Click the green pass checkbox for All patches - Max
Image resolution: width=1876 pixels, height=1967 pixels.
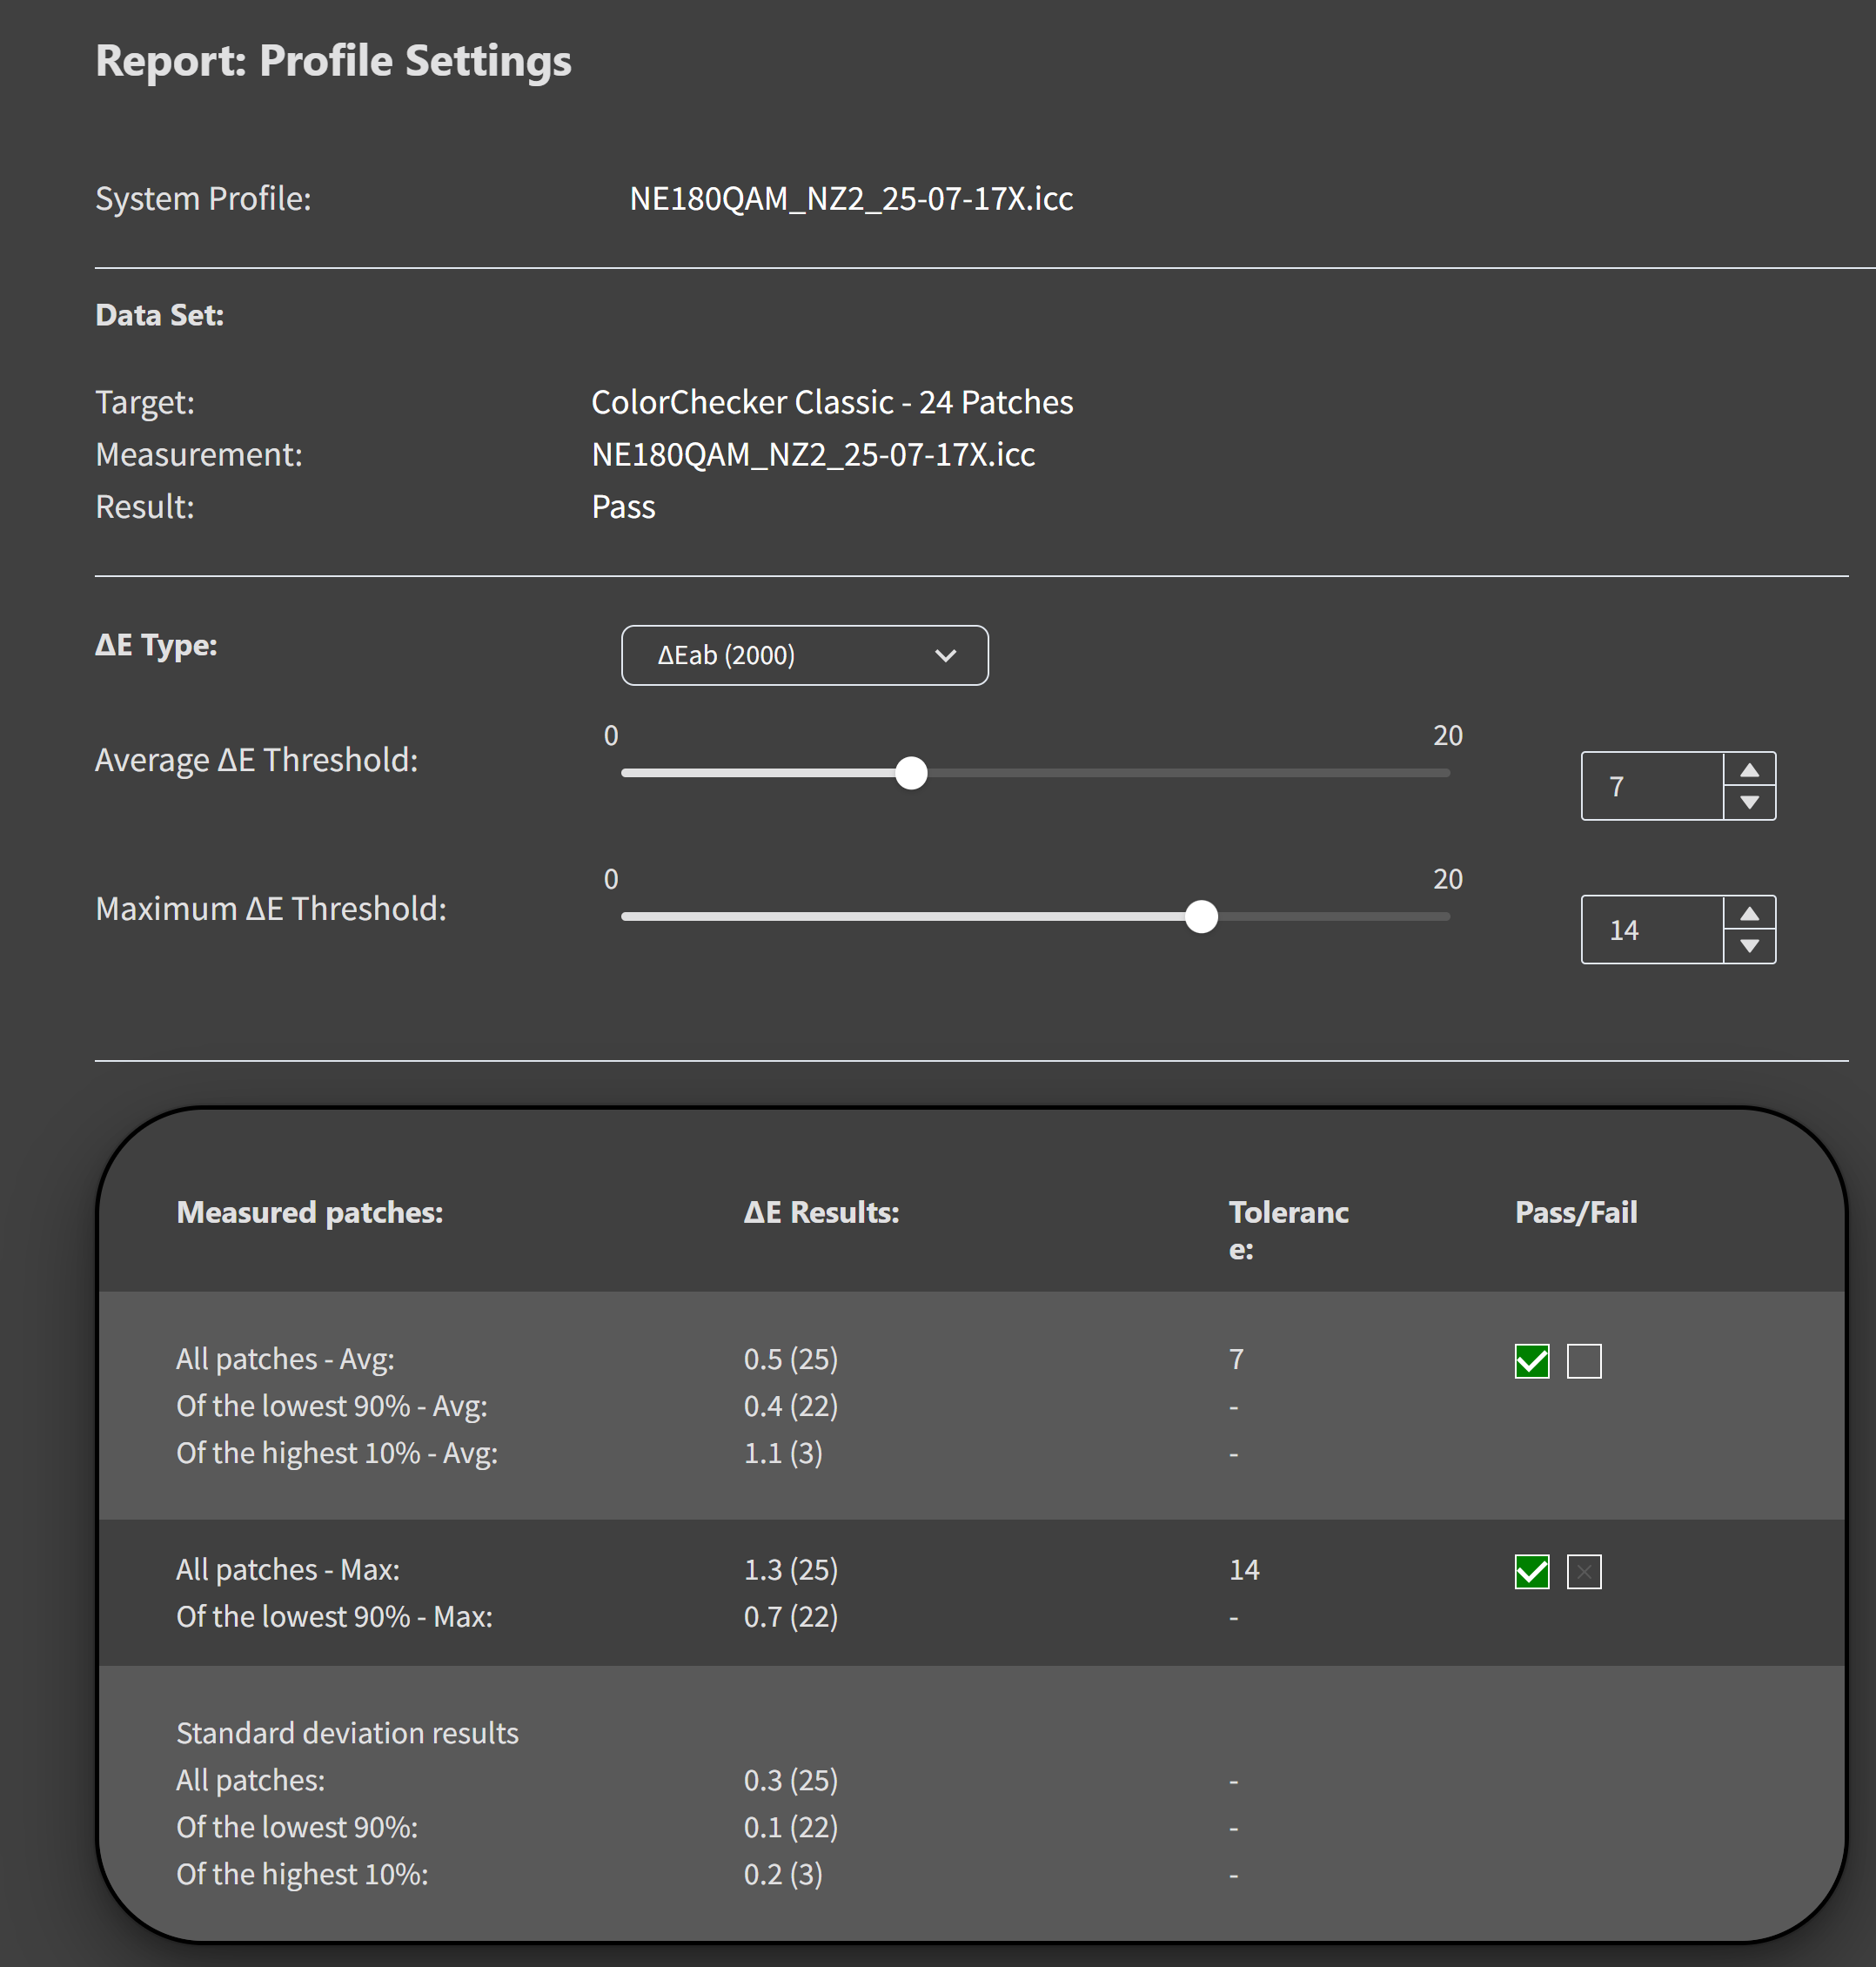(x=1532, y=1571)
